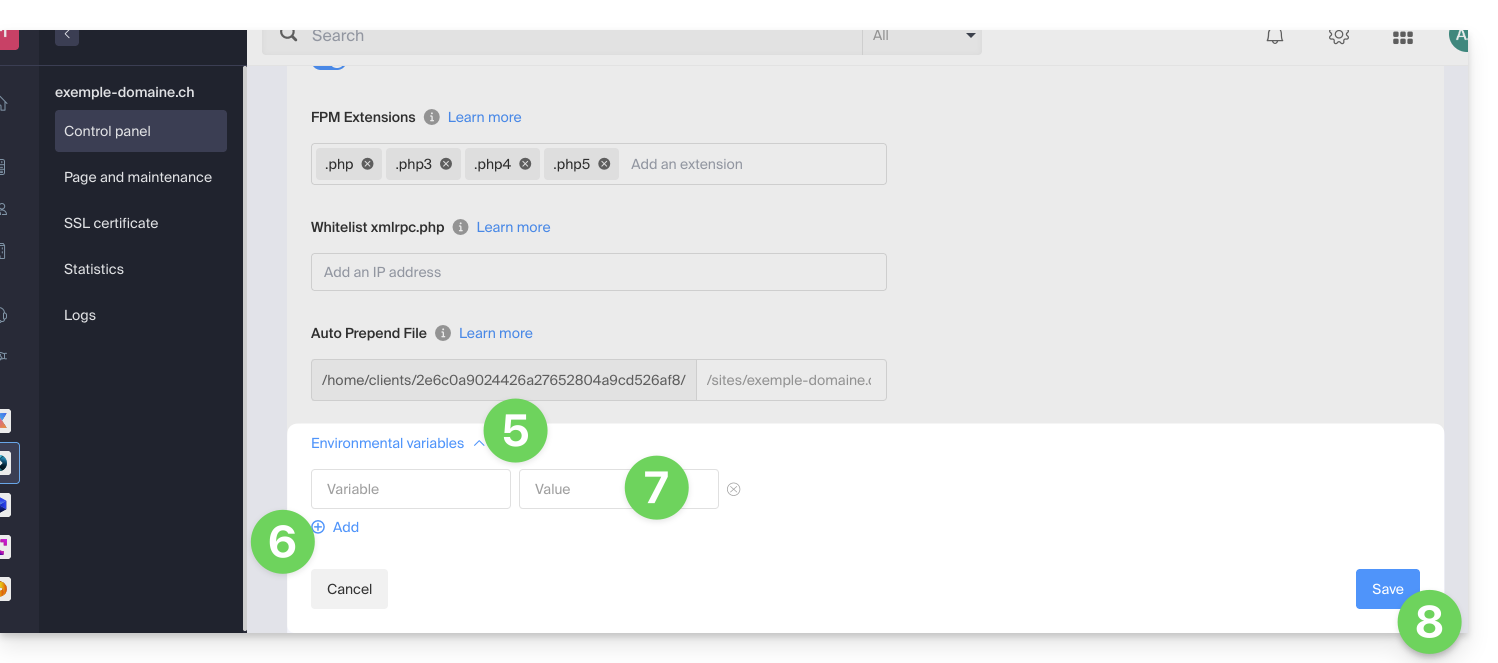The height and width of the screenshot is (663, 1498).
Task: Click info icon beside Auto Prepend File
Action: pos(443,333)
